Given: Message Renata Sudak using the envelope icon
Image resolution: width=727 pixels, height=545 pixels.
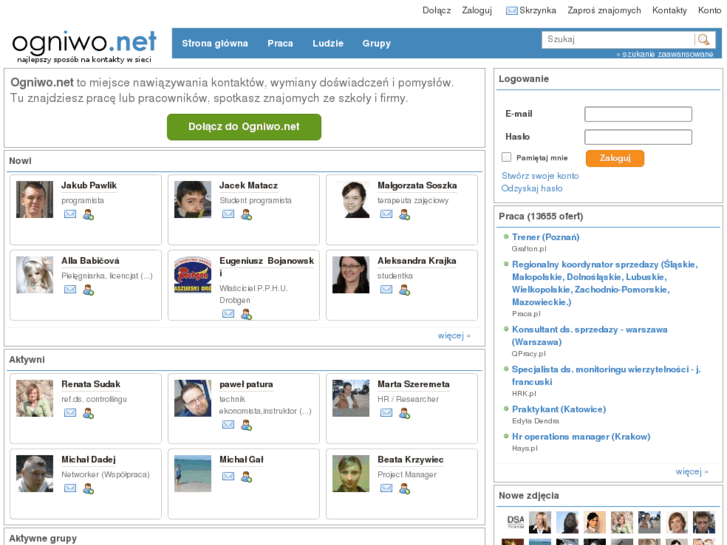Looking at the screenshot, I should tap(70, 413).
